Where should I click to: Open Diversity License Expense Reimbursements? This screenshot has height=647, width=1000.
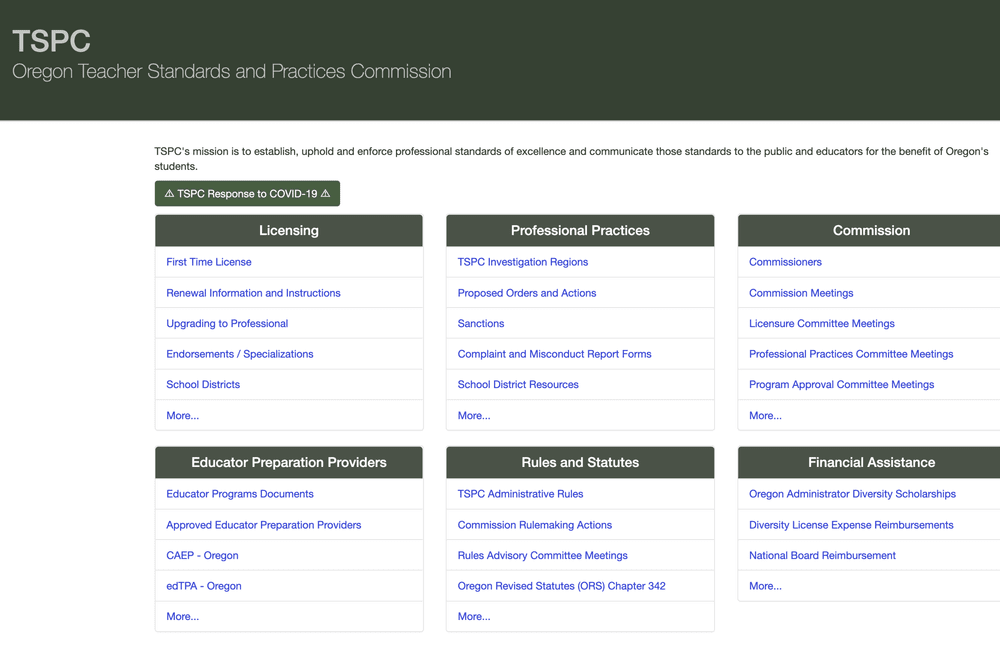click(851, 525)
